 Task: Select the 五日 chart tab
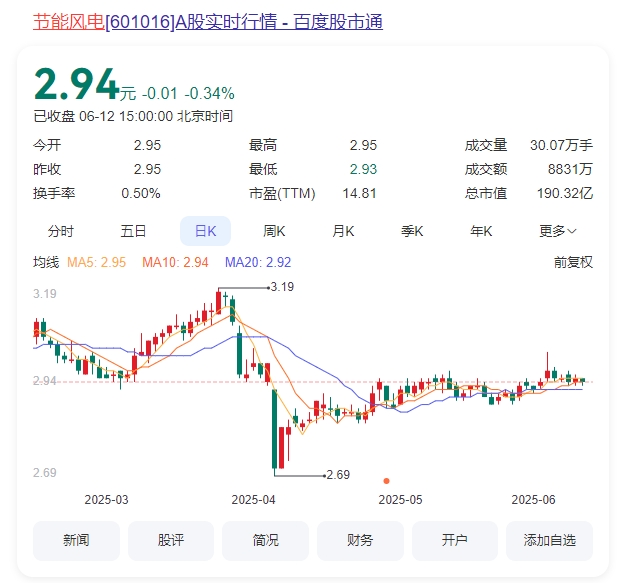click(133, 231)
